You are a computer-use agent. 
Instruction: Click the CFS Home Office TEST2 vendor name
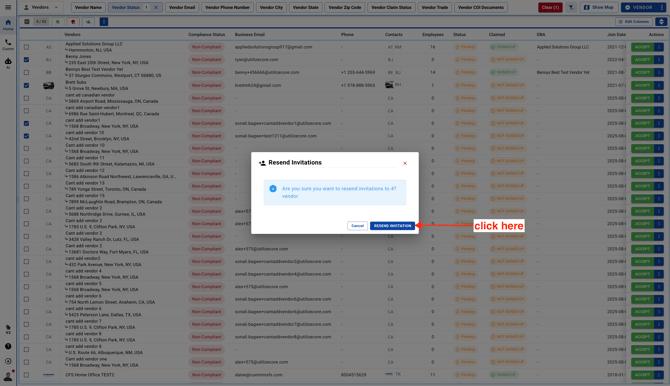(90, 375)
